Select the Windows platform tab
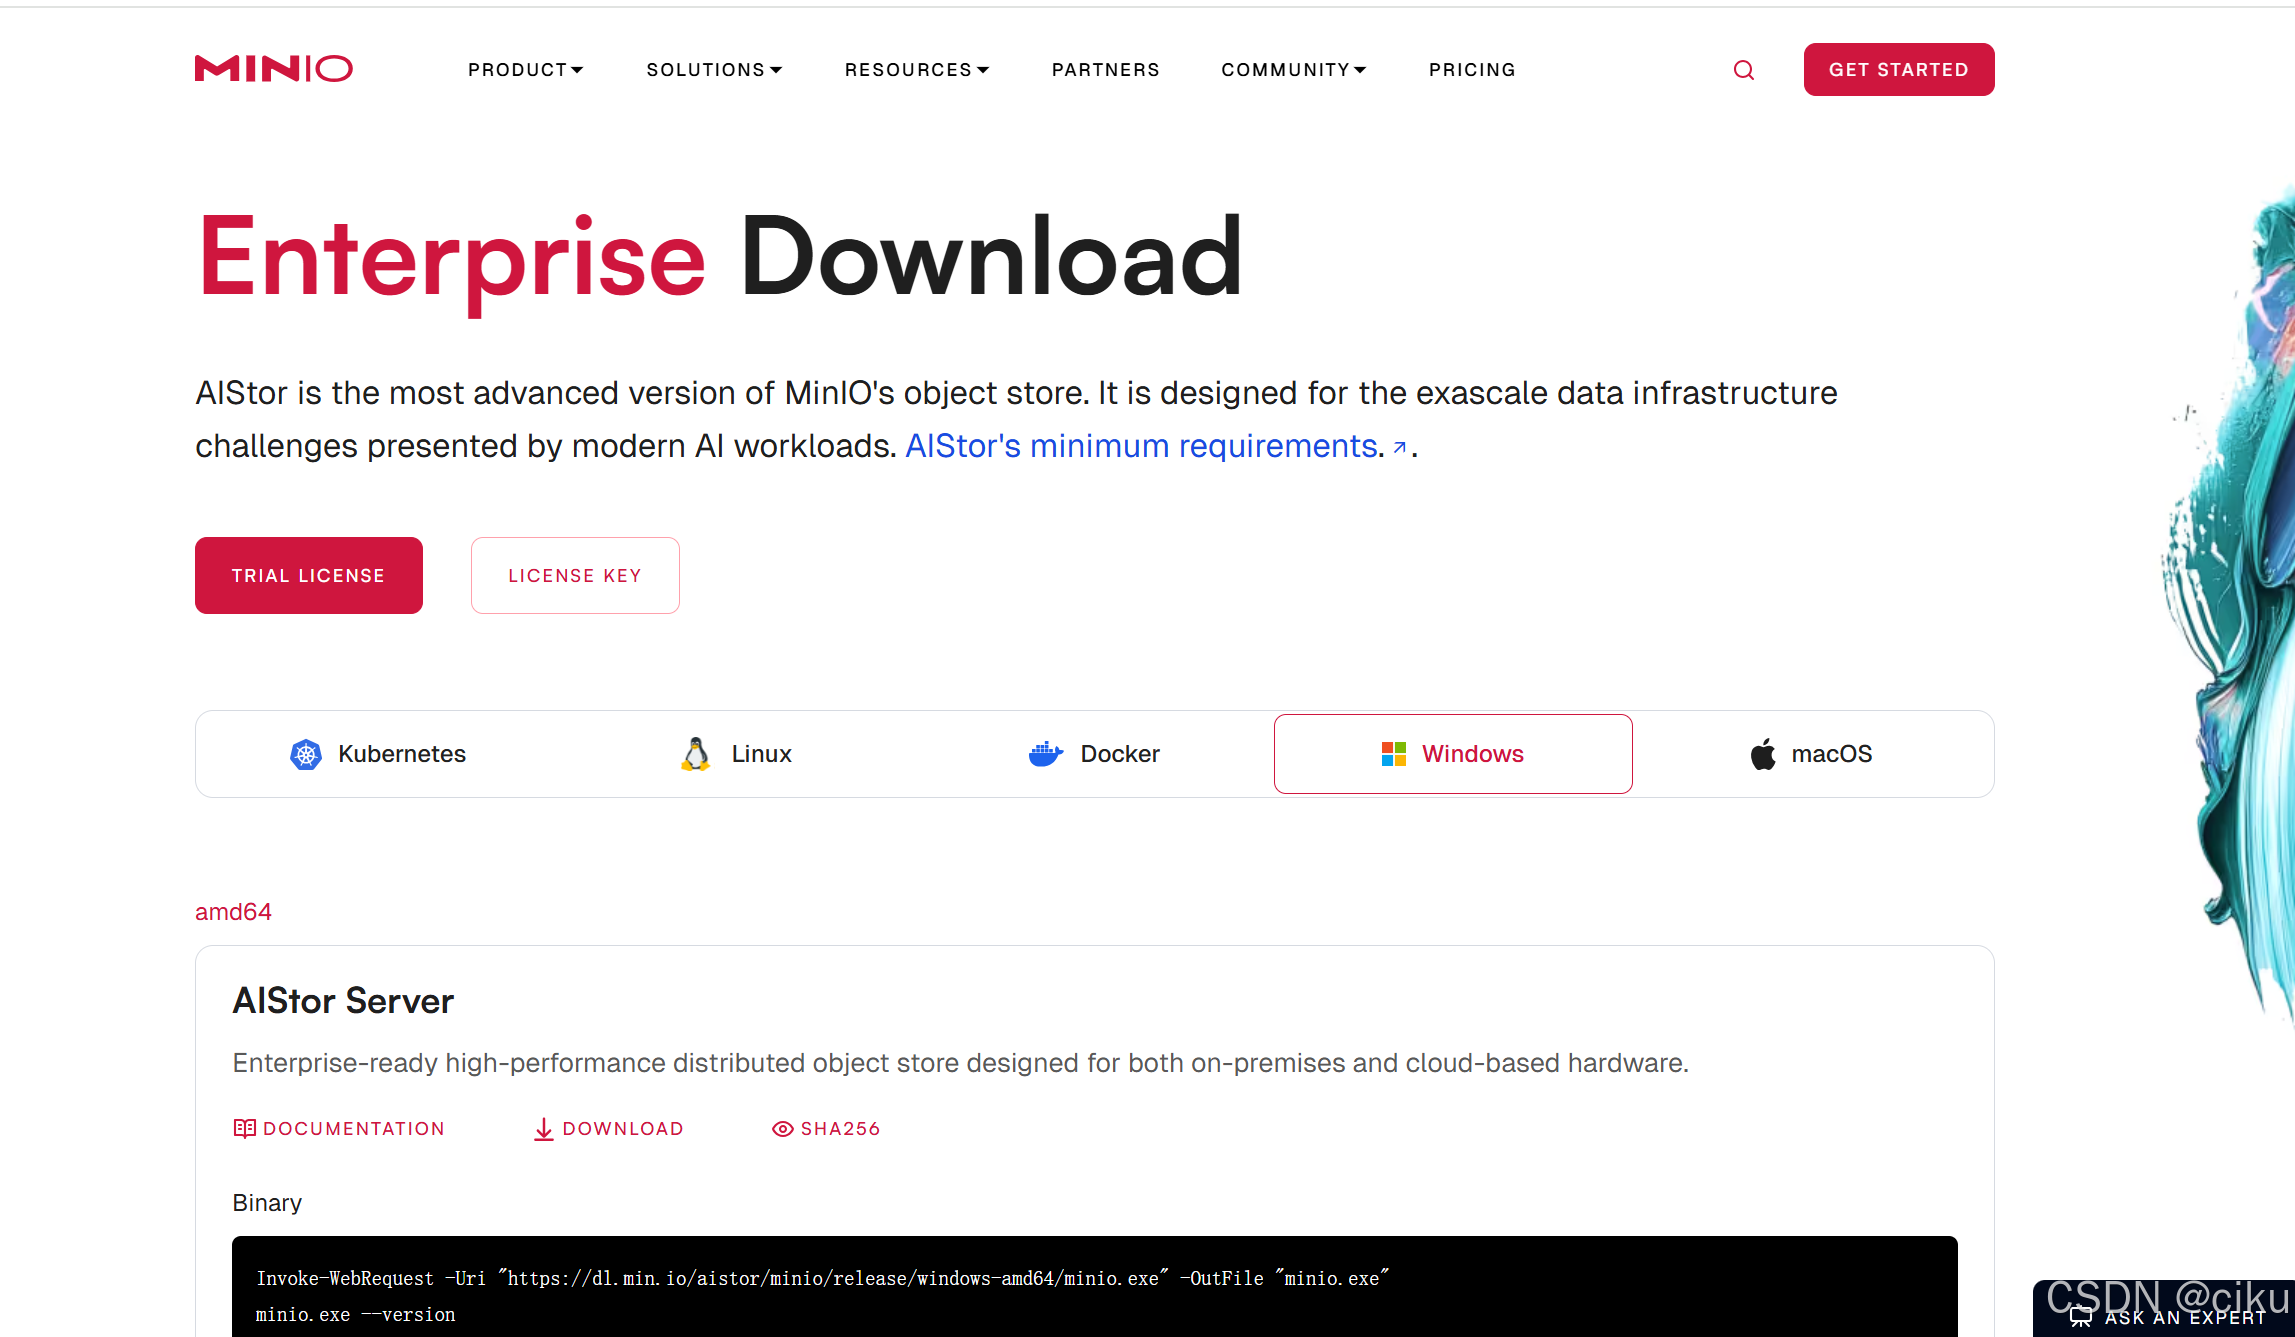Screen dimensions: 2295x1337 [1452, 754]
